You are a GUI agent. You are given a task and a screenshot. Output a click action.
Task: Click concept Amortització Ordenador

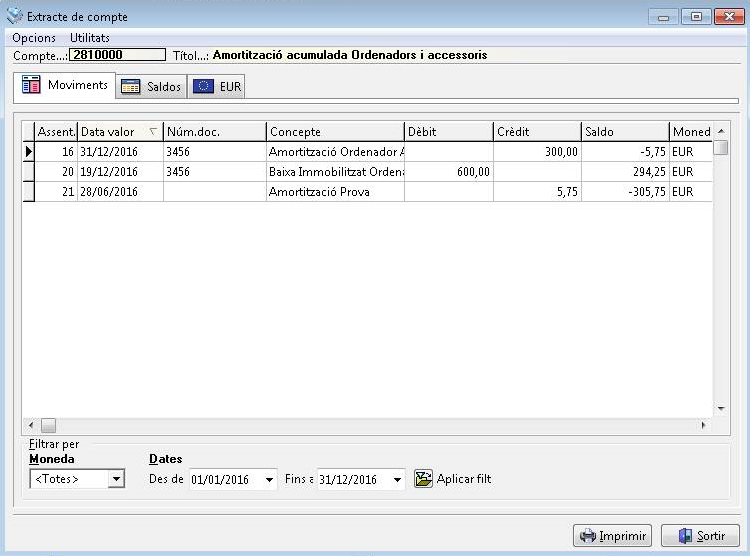pos(335,152)
